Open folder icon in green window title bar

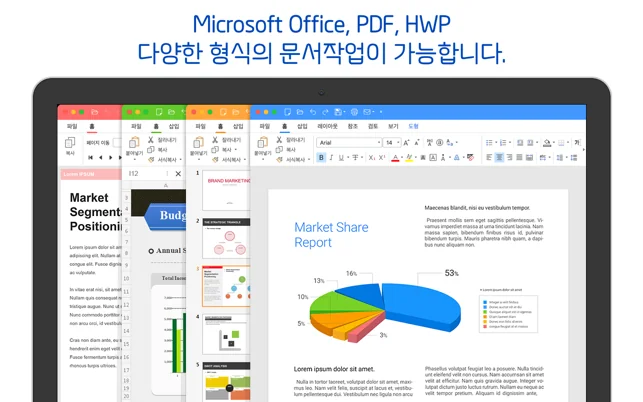point(171,112)
